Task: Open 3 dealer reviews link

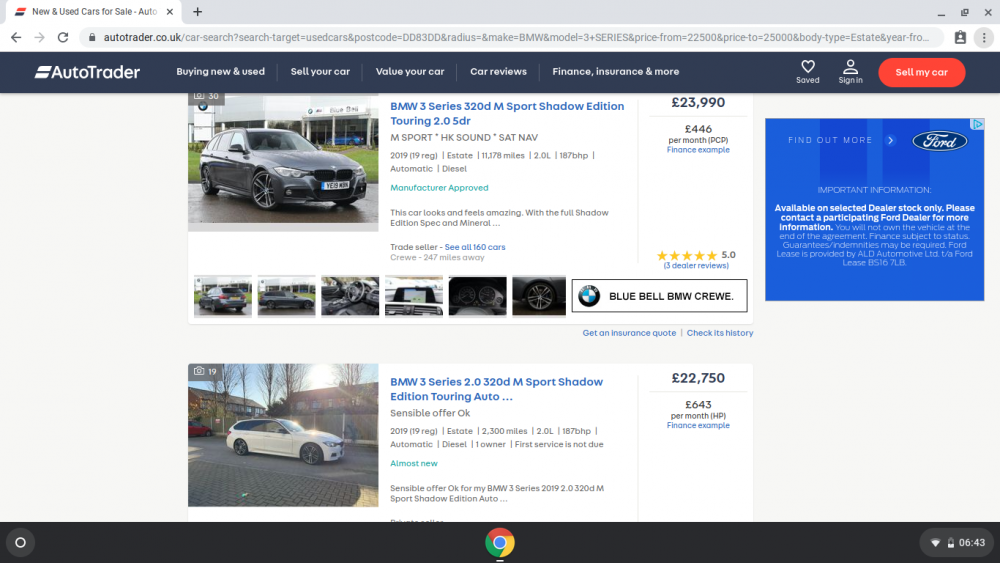Action: pos(696,265)
